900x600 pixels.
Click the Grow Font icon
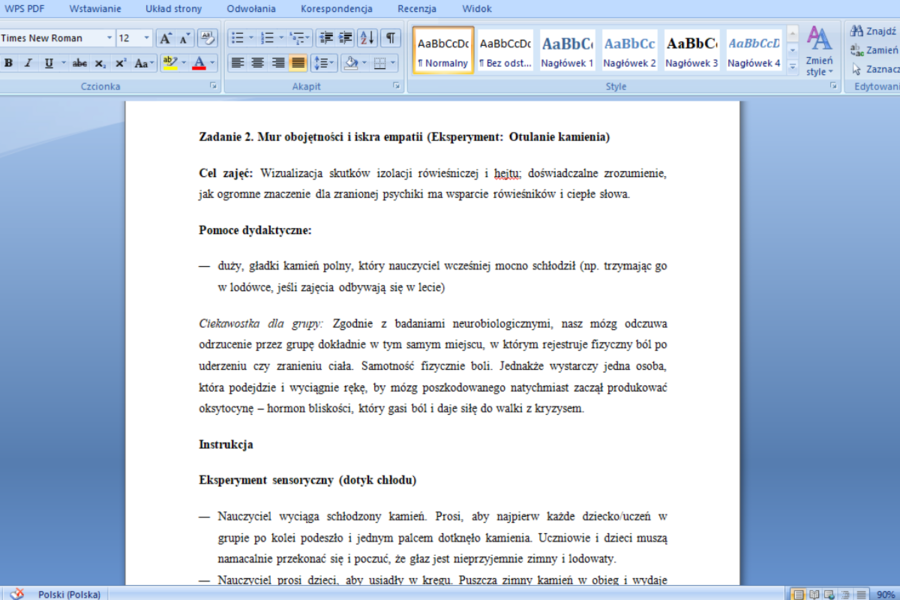165,38
